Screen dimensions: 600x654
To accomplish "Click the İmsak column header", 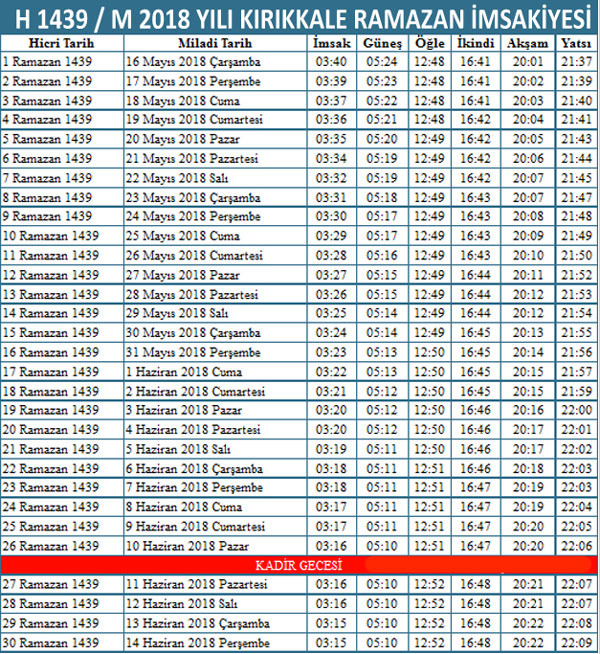I will (x=331, y=45).
